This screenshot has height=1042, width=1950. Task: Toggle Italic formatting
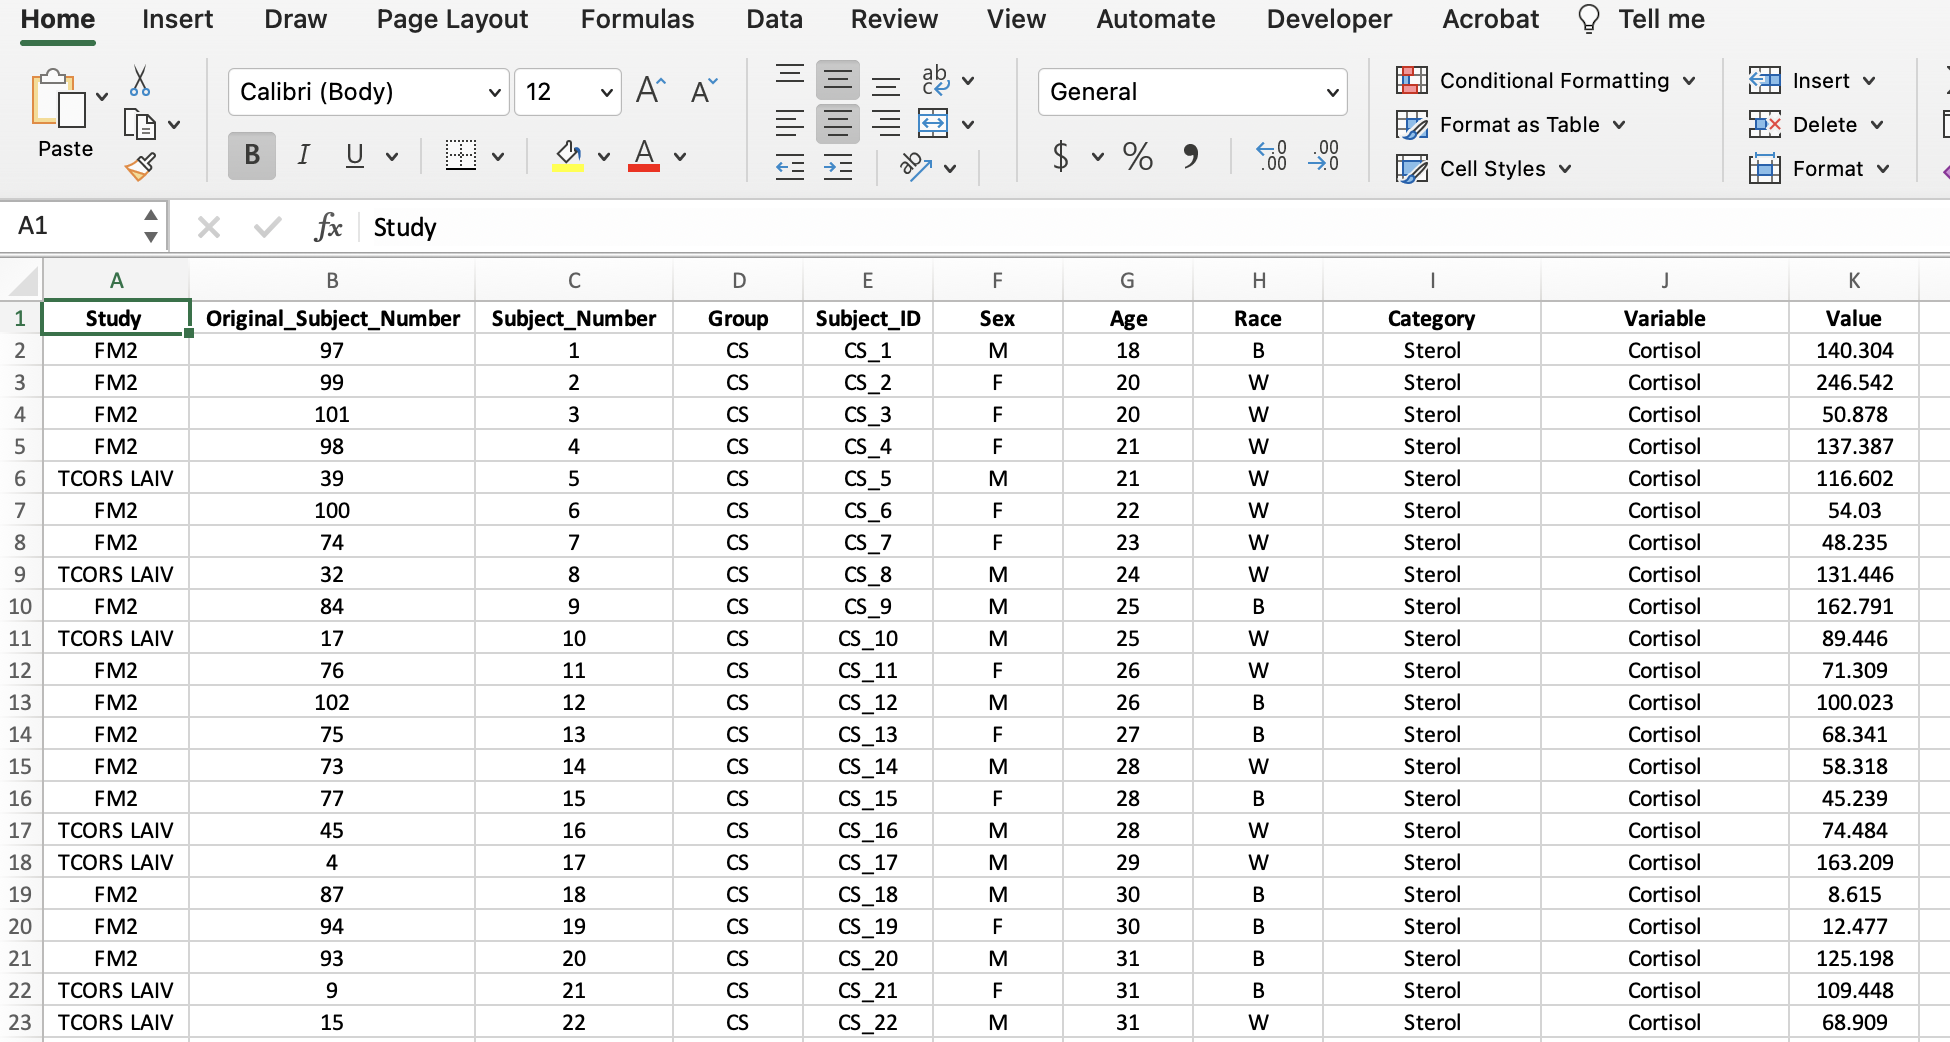[303, 155]
